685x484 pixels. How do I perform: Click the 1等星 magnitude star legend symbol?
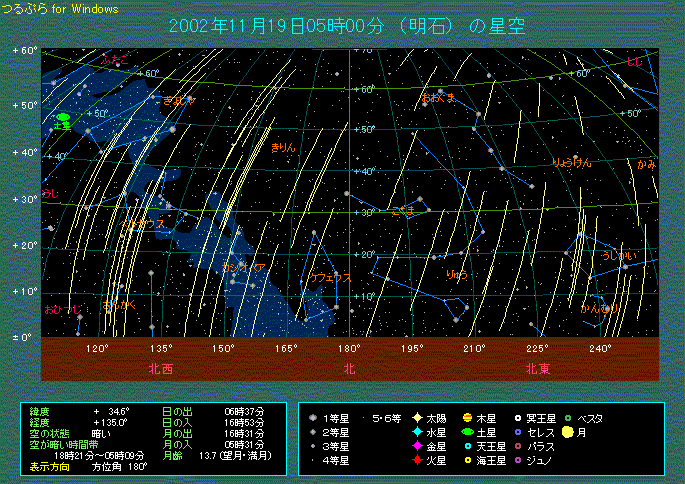(314, 417)
